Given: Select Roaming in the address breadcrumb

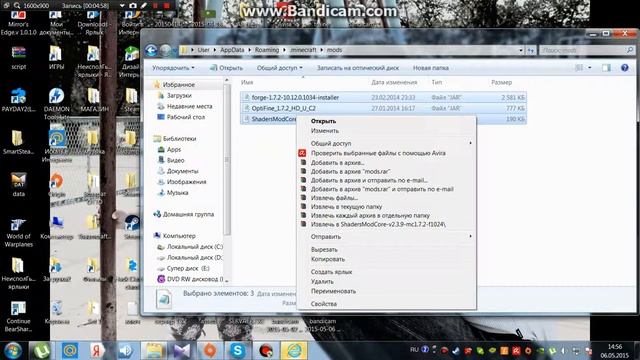Looking at the screenshot, I should pyautogui.click(x=267, y=50).
